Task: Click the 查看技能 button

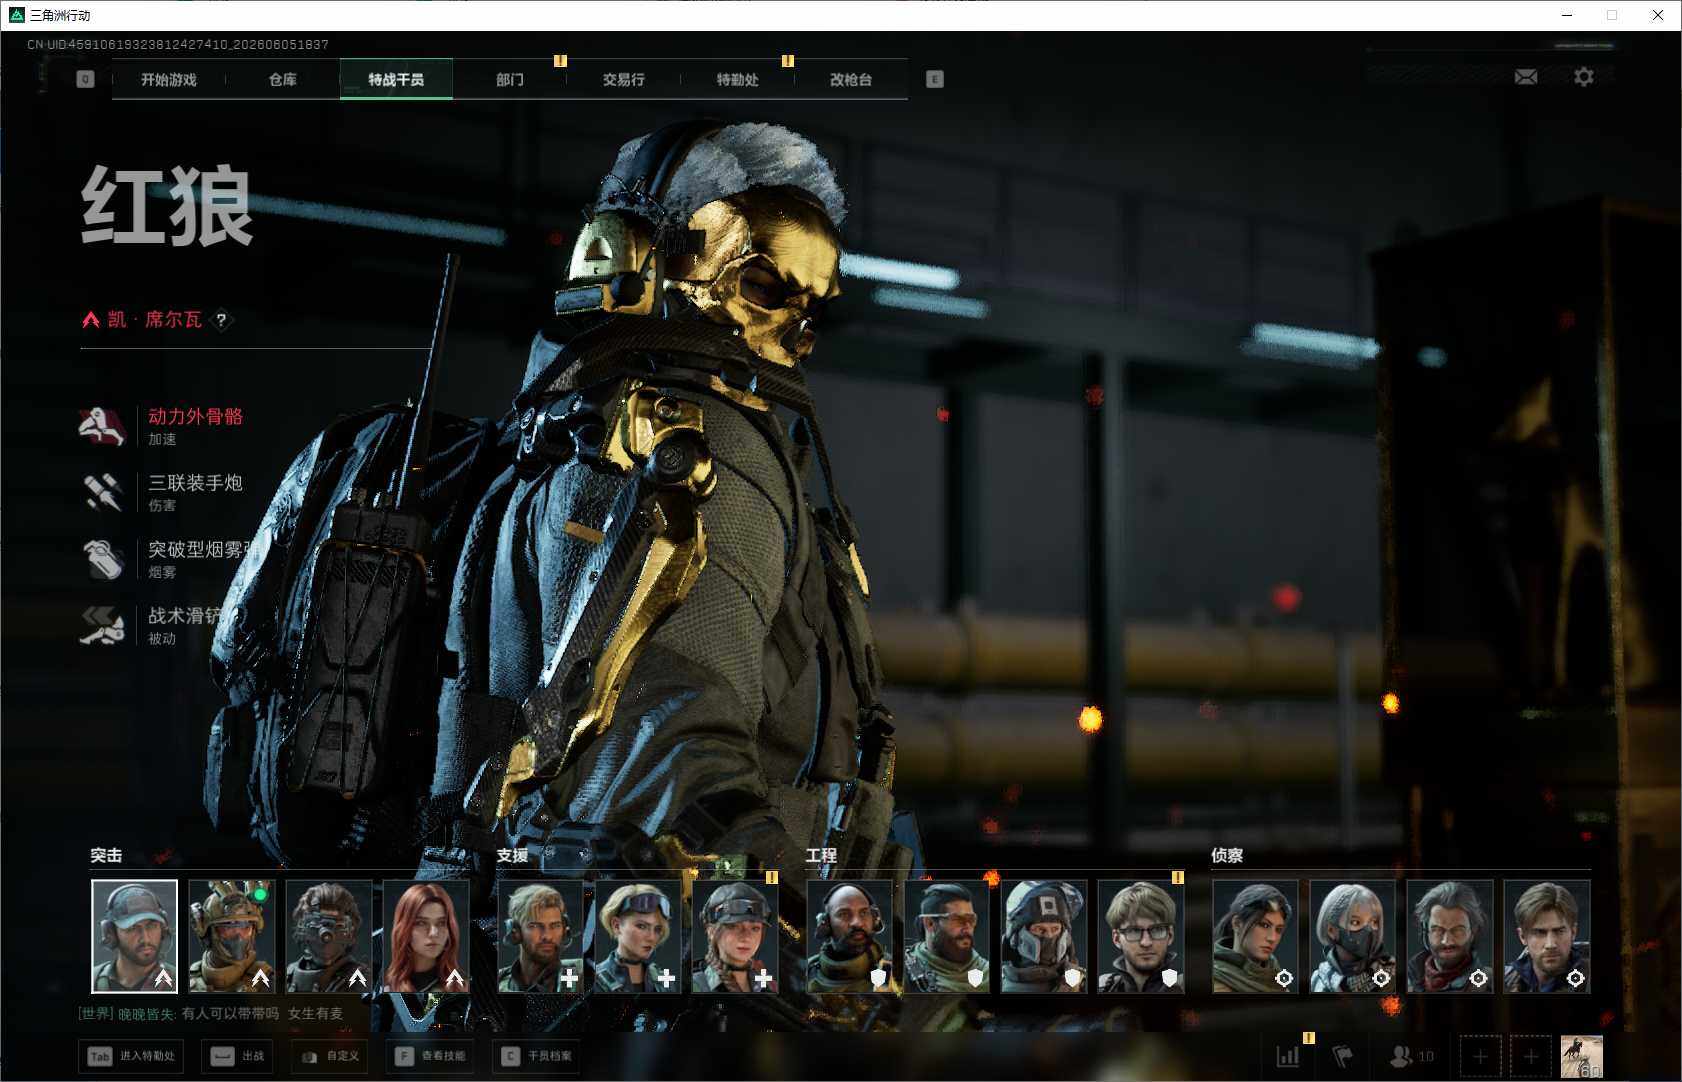Action: tap(430, 1056)
